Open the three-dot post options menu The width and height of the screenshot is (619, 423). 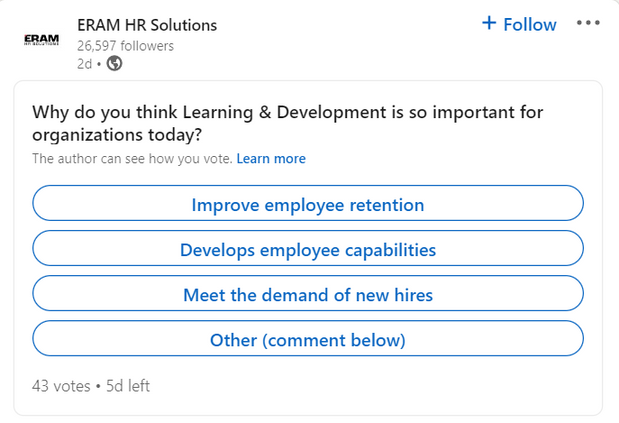pyautogui.click(x=588, y=23)
